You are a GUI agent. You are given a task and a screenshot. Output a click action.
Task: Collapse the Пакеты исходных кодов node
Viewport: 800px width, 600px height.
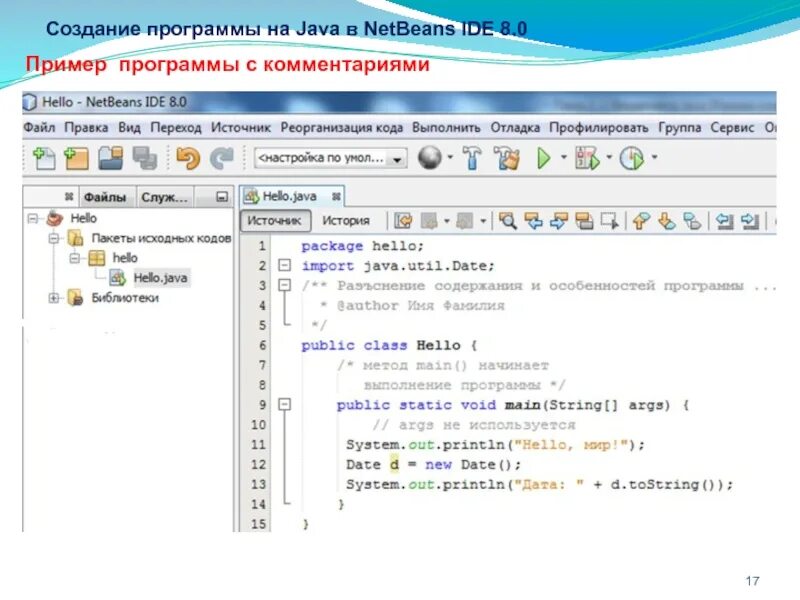[x=54, y=238]
